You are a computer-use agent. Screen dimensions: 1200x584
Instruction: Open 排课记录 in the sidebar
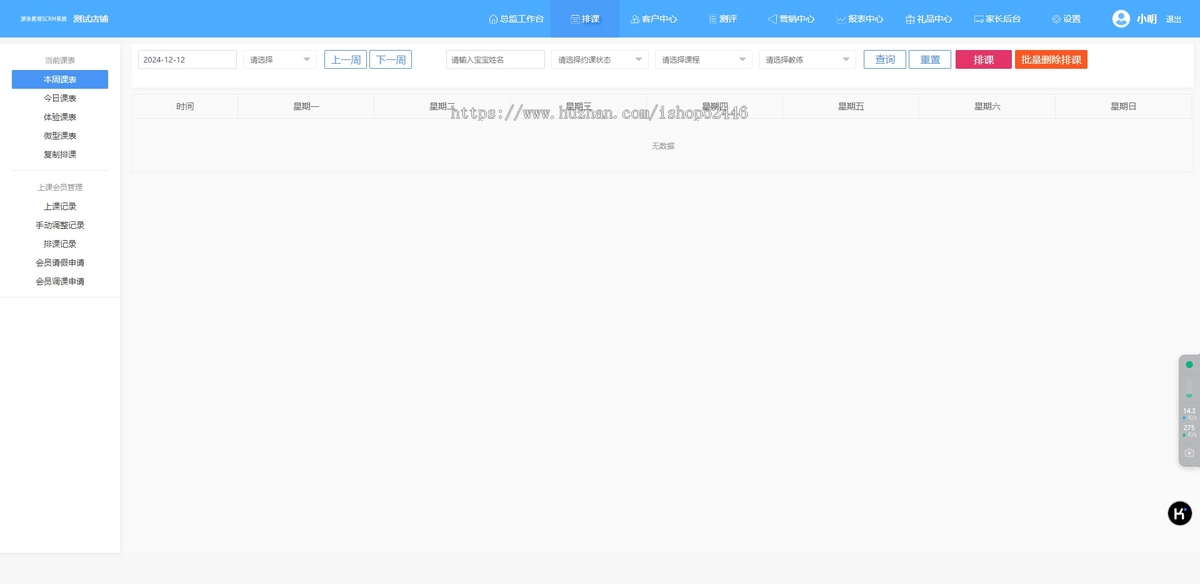[60, 244]
